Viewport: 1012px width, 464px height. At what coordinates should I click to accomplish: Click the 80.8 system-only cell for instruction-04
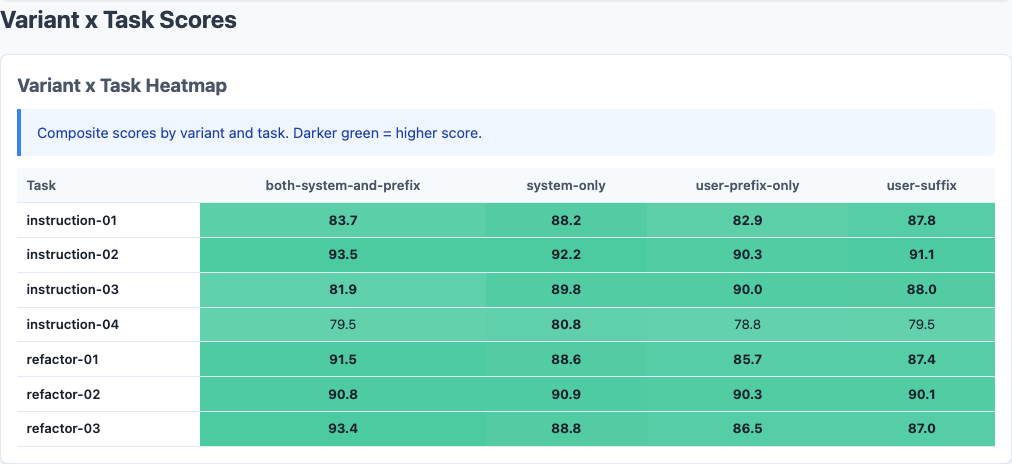pyautogui.click(x=566, y=324)
